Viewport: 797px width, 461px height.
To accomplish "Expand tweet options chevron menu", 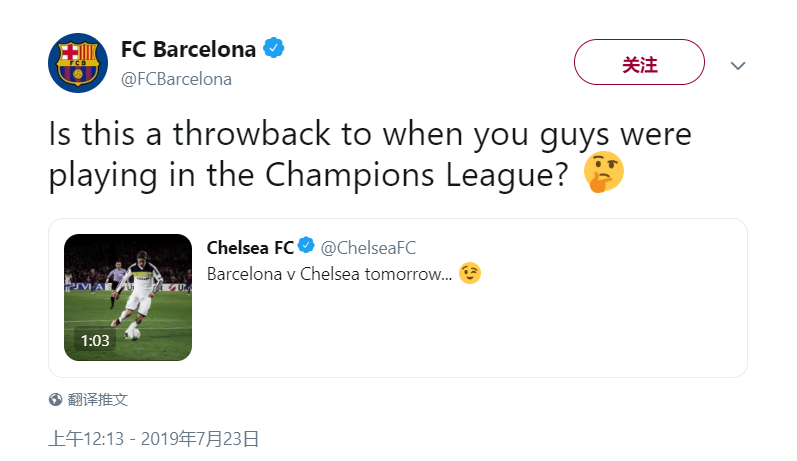I will [738, 66].
